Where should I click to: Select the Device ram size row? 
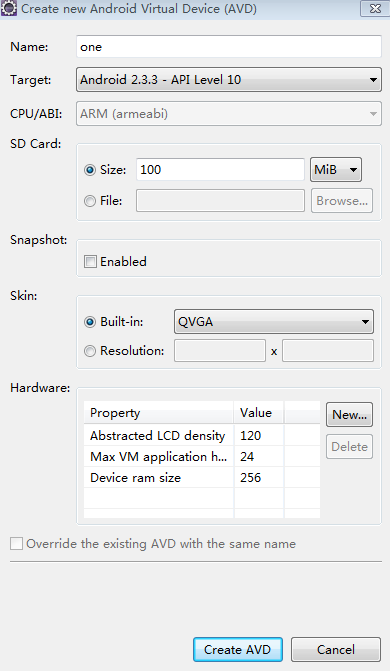tap(202, 477)
